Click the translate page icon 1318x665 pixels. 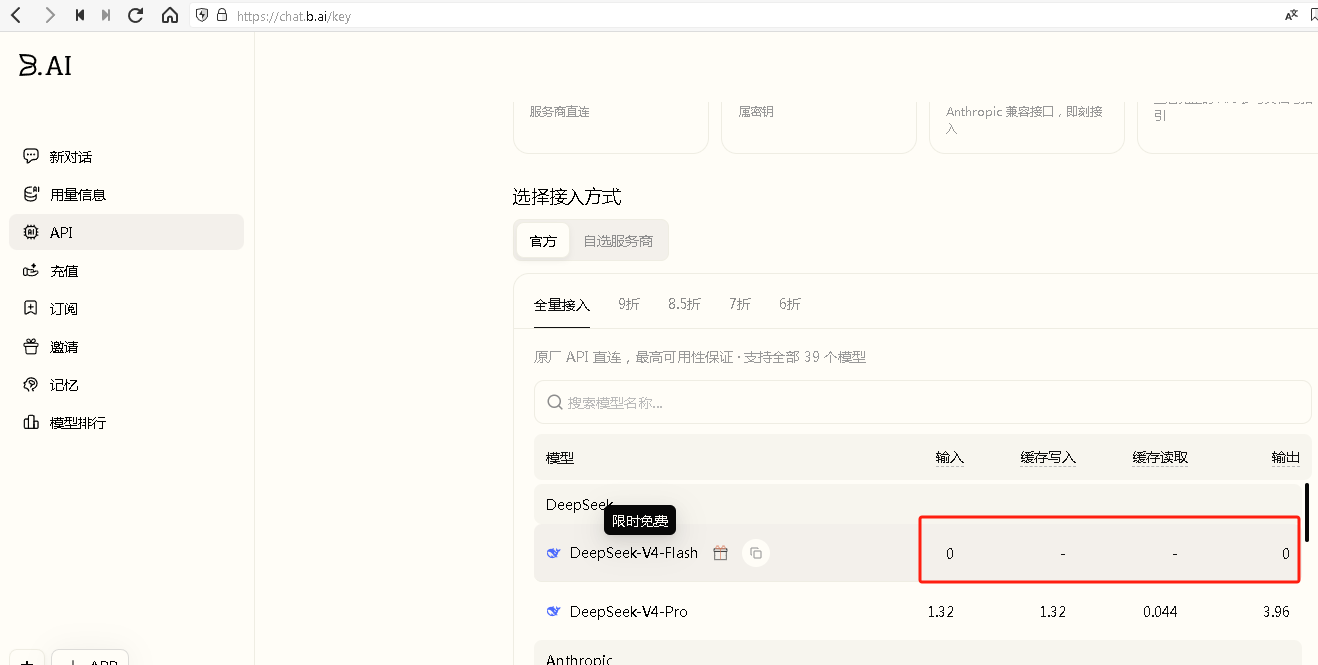[1291, 15]
